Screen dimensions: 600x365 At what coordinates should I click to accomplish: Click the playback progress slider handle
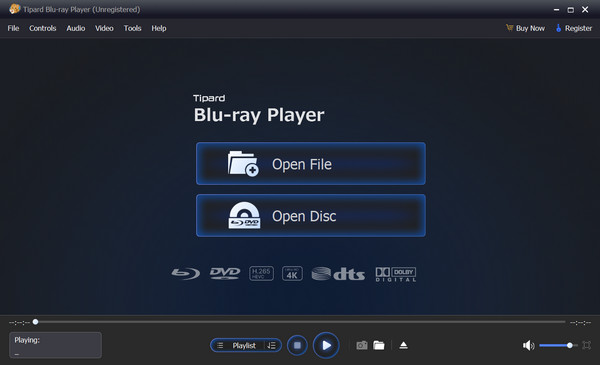tap(35, 322)
